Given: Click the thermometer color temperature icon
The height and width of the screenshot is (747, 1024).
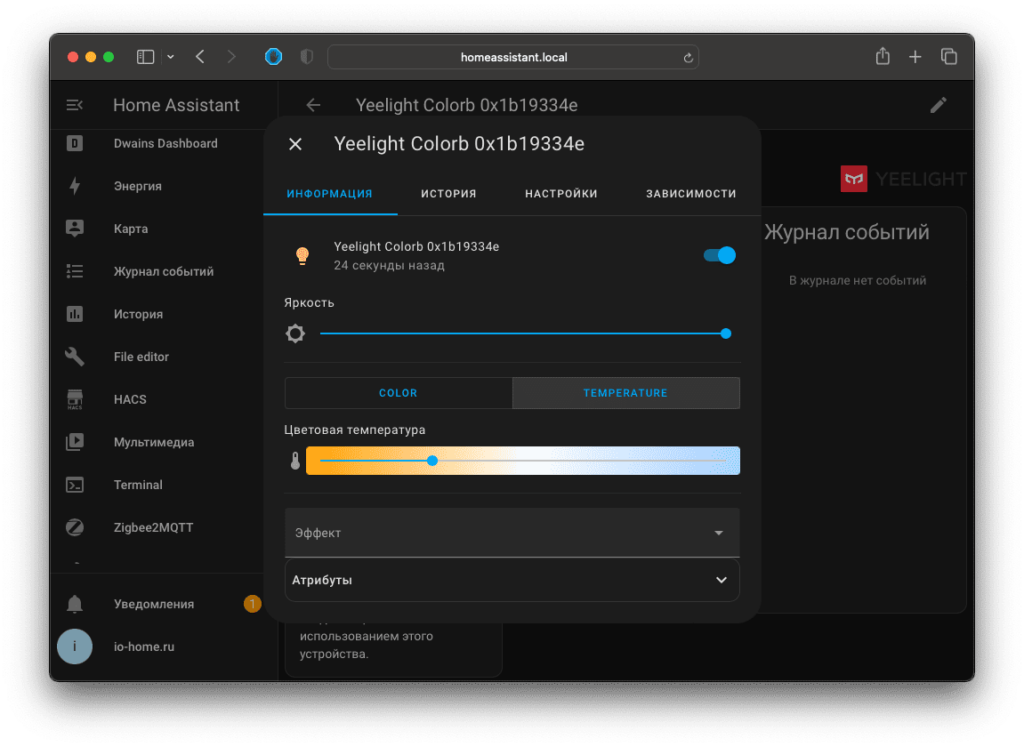Looking at the screenshot, I should tap(295, 461).
